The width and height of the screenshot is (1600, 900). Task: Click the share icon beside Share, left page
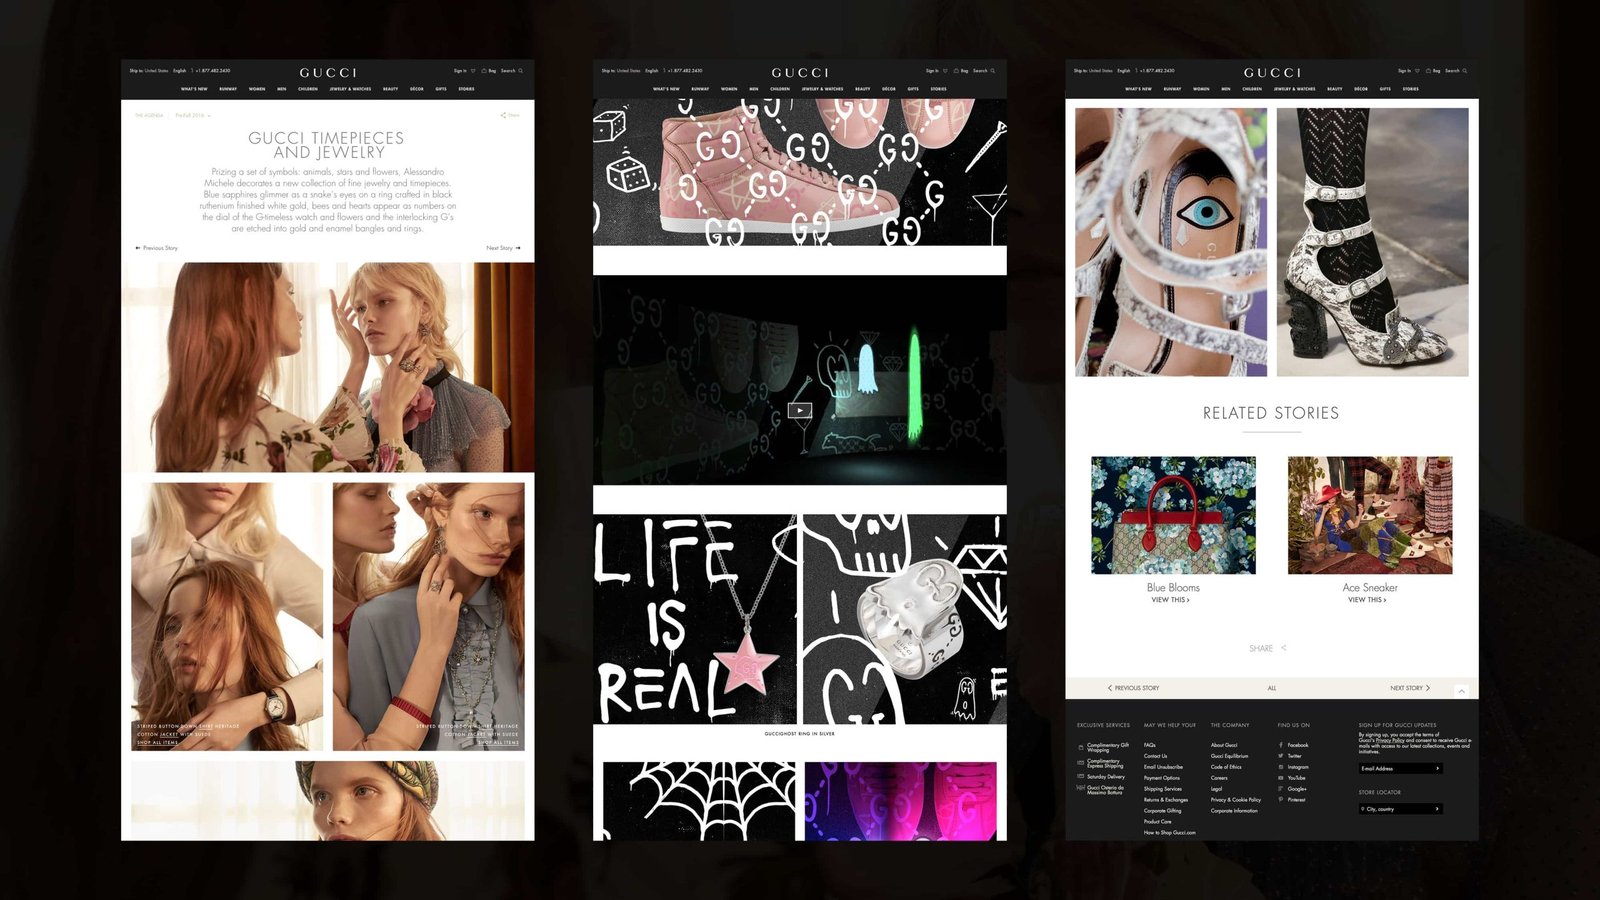point(503,115)
